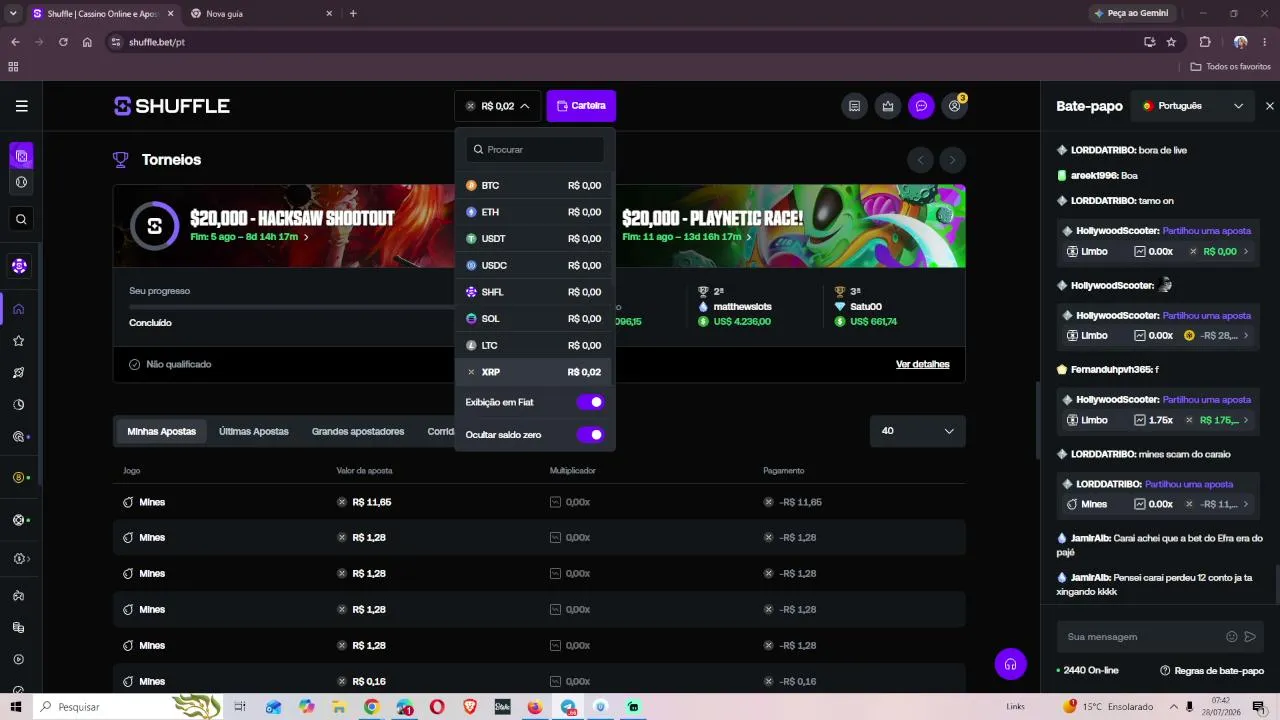Select USDC in the currency list
Viewport: 1280px width, 720px height.
(534, 266)
